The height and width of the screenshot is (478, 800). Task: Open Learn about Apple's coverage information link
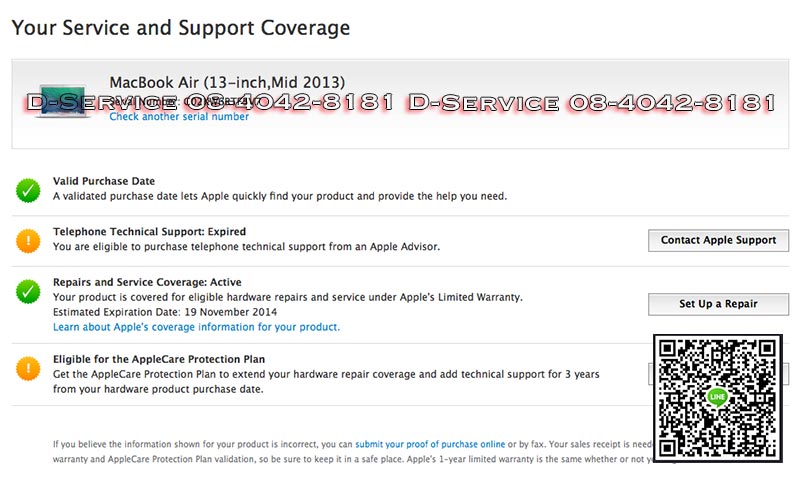pos(196,327)
